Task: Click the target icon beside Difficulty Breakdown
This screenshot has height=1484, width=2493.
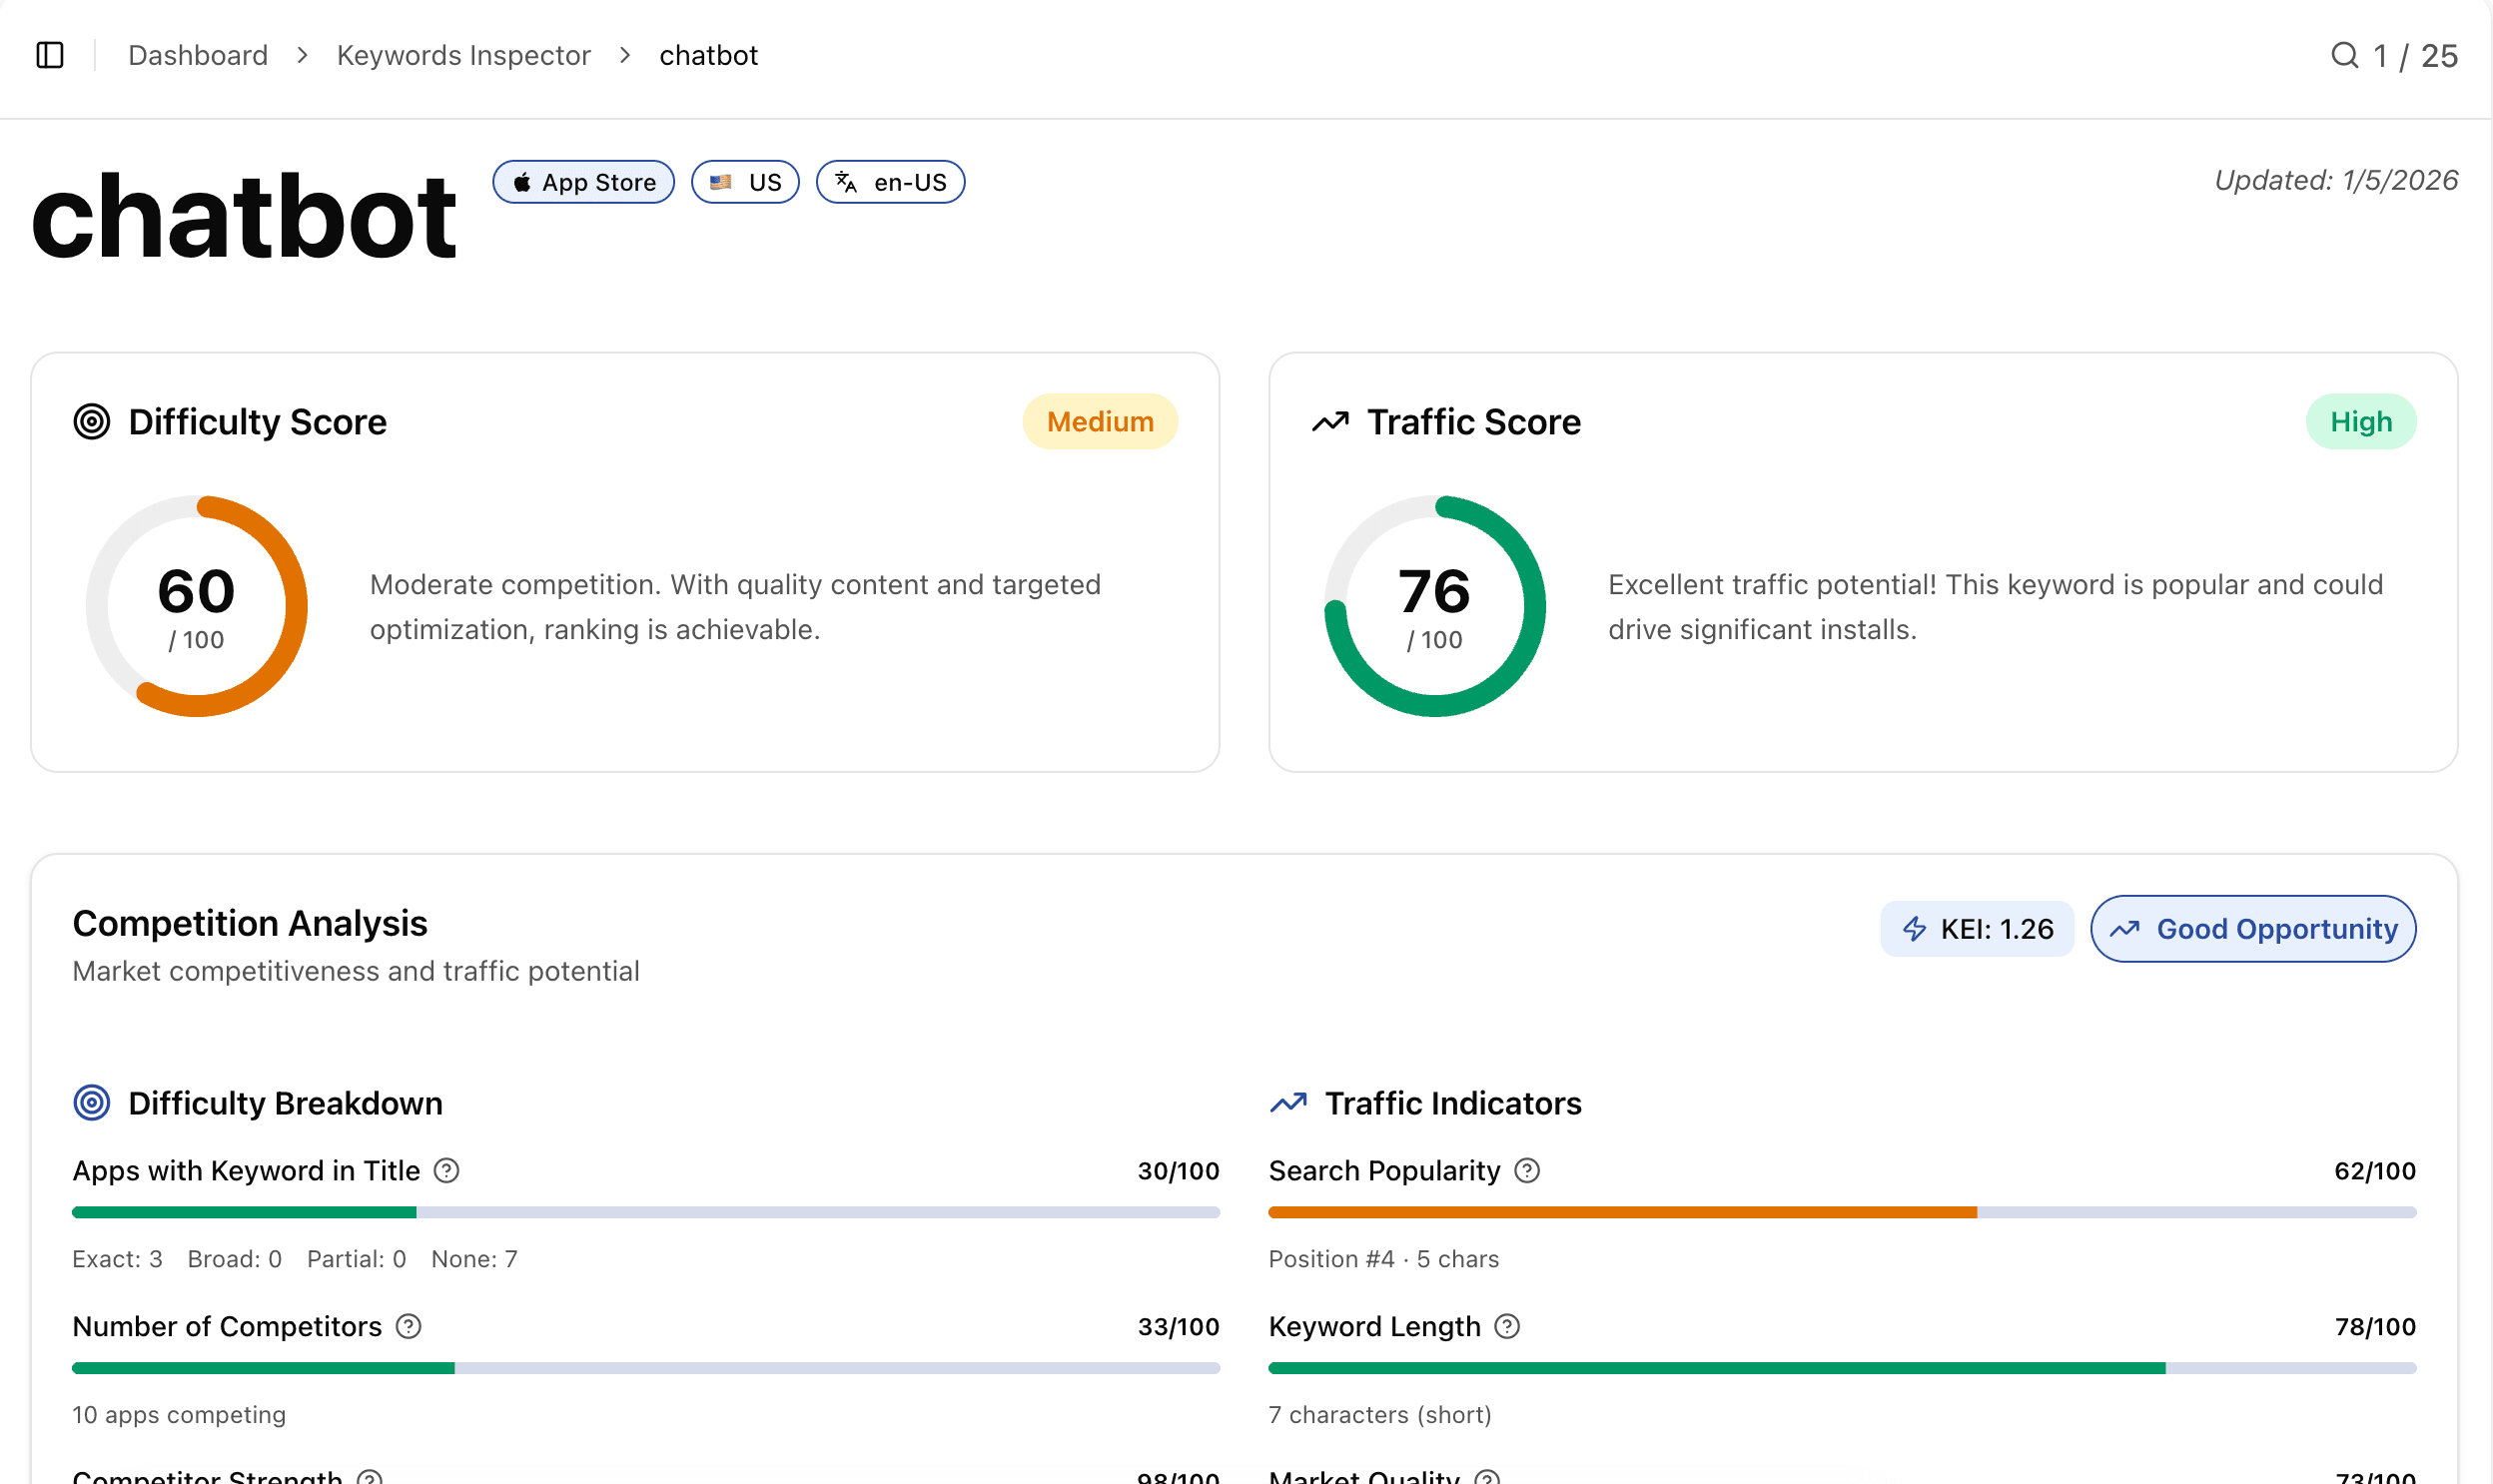Action: (x=91, y=1102)
